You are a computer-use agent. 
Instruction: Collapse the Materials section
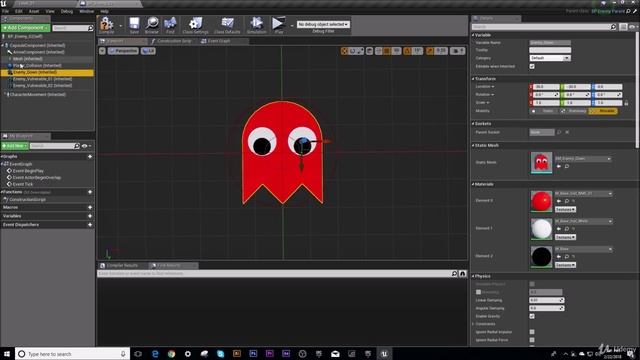[x=473, y=184]
